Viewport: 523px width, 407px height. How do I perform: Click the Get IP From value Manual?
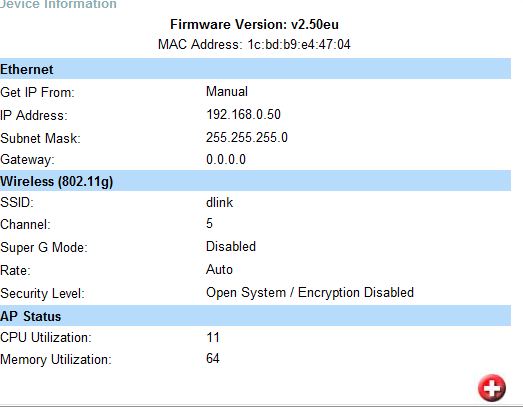coord(227,91)
